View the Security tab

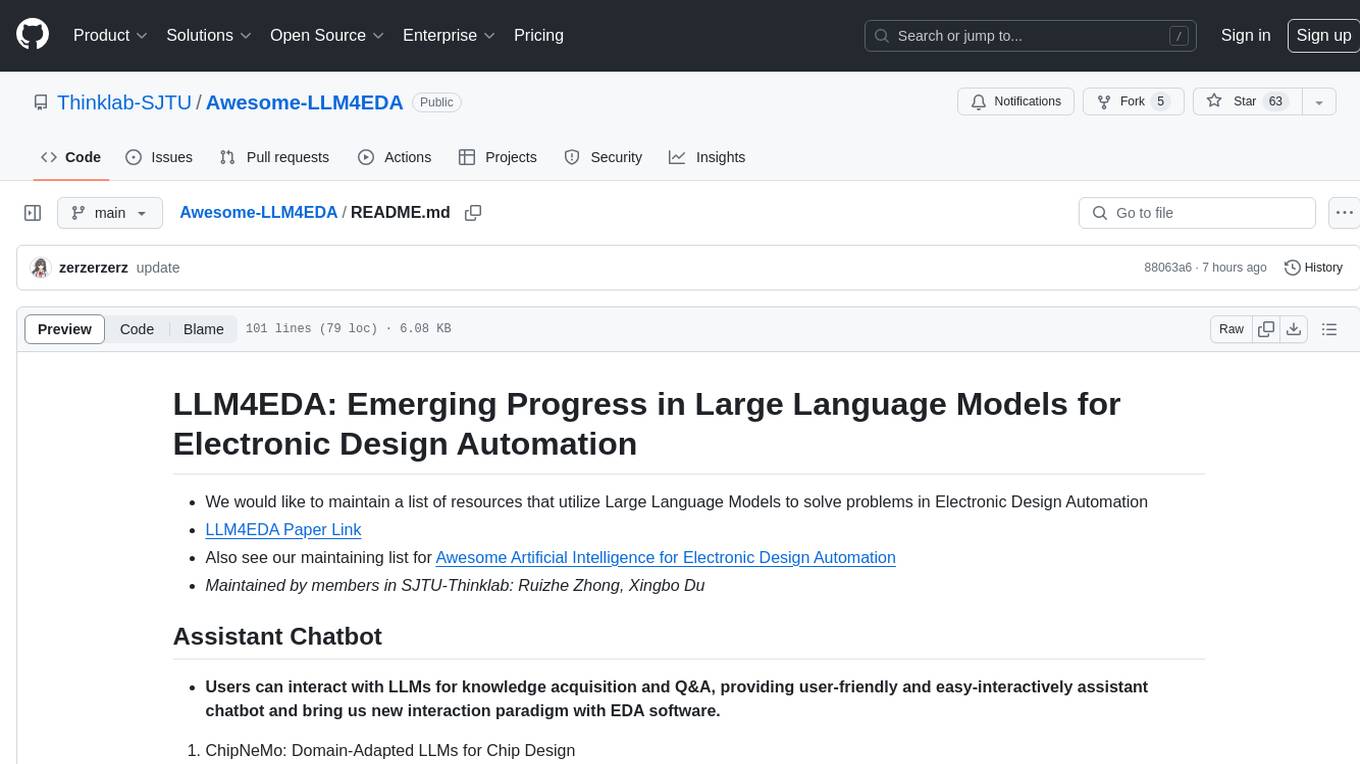pyautogui.click(x=603, y=157)
